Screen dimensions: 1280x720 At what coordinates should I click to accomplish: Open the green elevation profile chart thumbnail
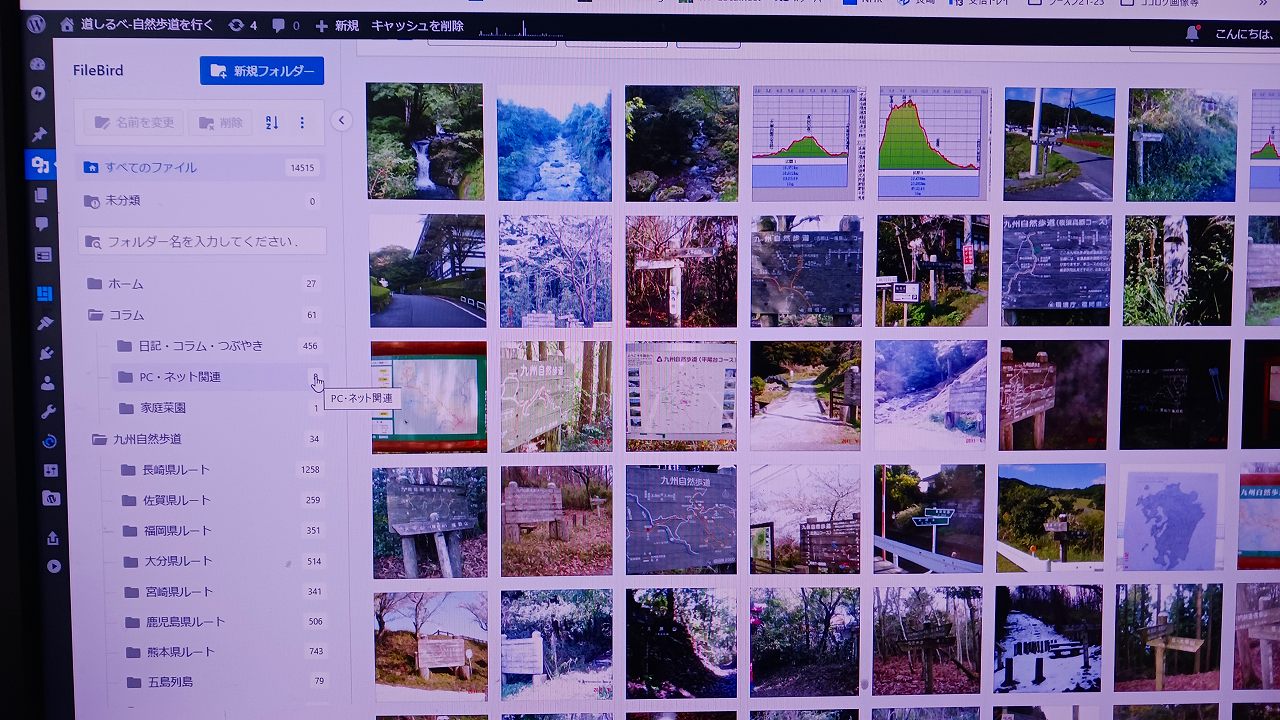pos(931,143)
